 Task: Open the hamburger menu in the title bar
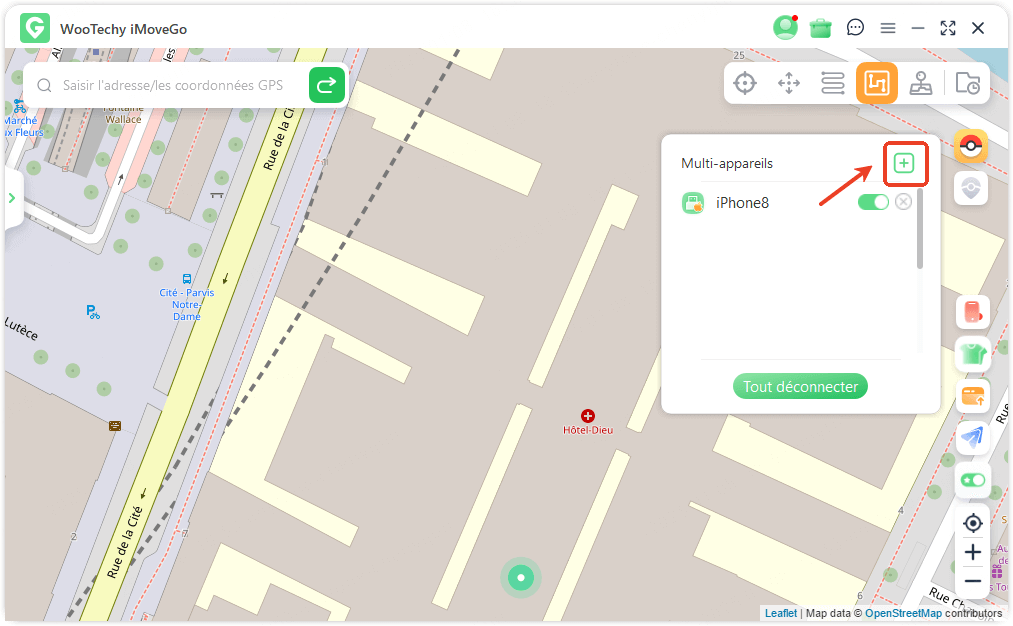[x=888, y=28]
